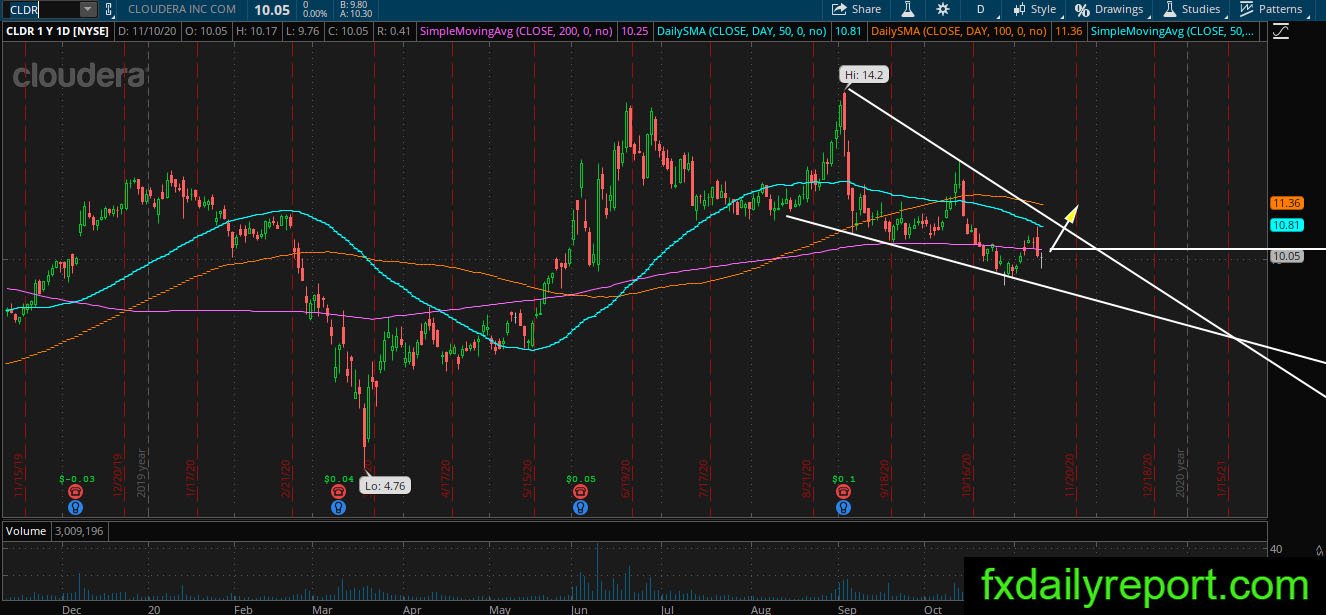This screenshot has height=615, width=1326.
Task: Open the Style menu
Action: (x=1034, y=9)
